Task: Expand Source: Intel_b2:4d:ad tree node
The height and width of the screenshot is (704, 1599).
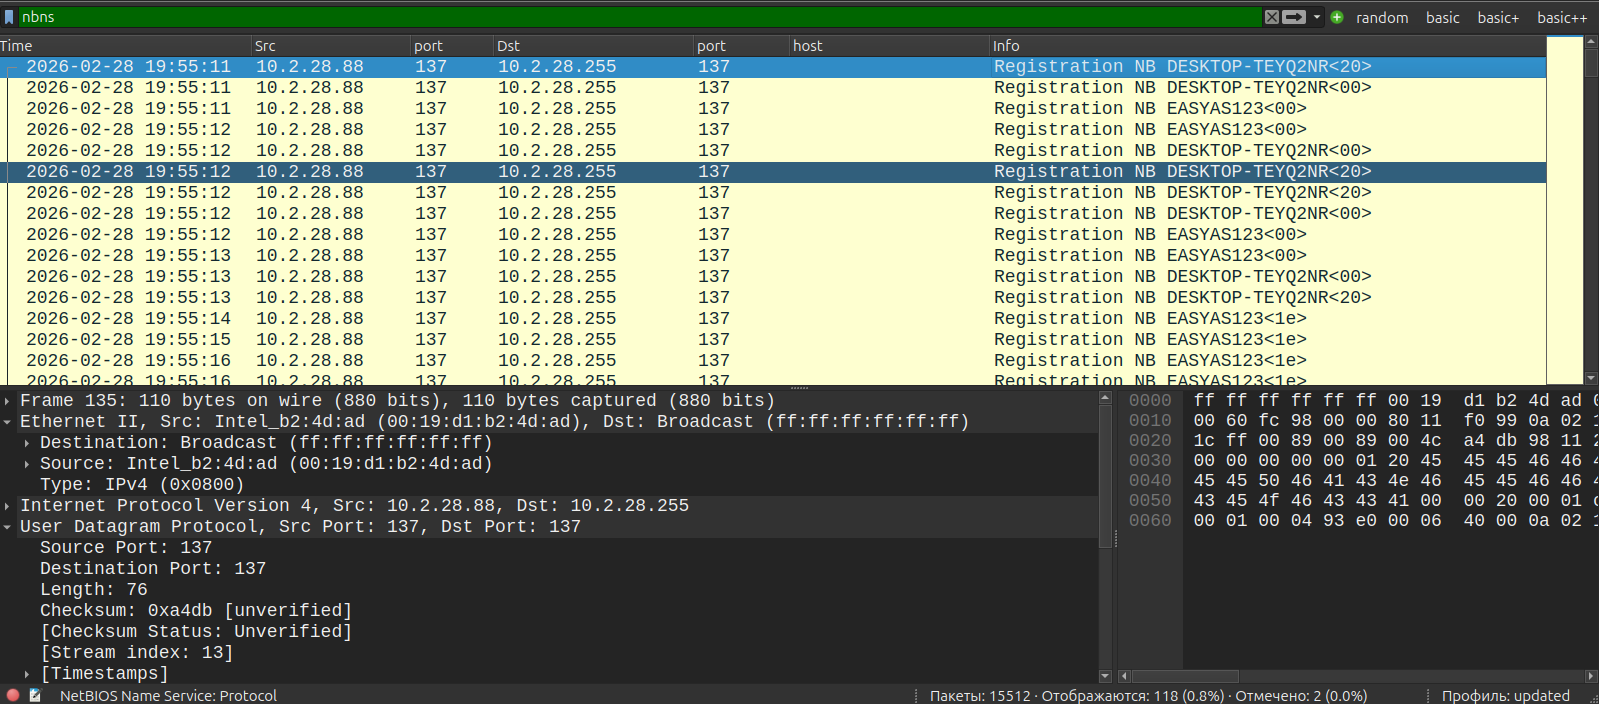Action: coord(27,464)
